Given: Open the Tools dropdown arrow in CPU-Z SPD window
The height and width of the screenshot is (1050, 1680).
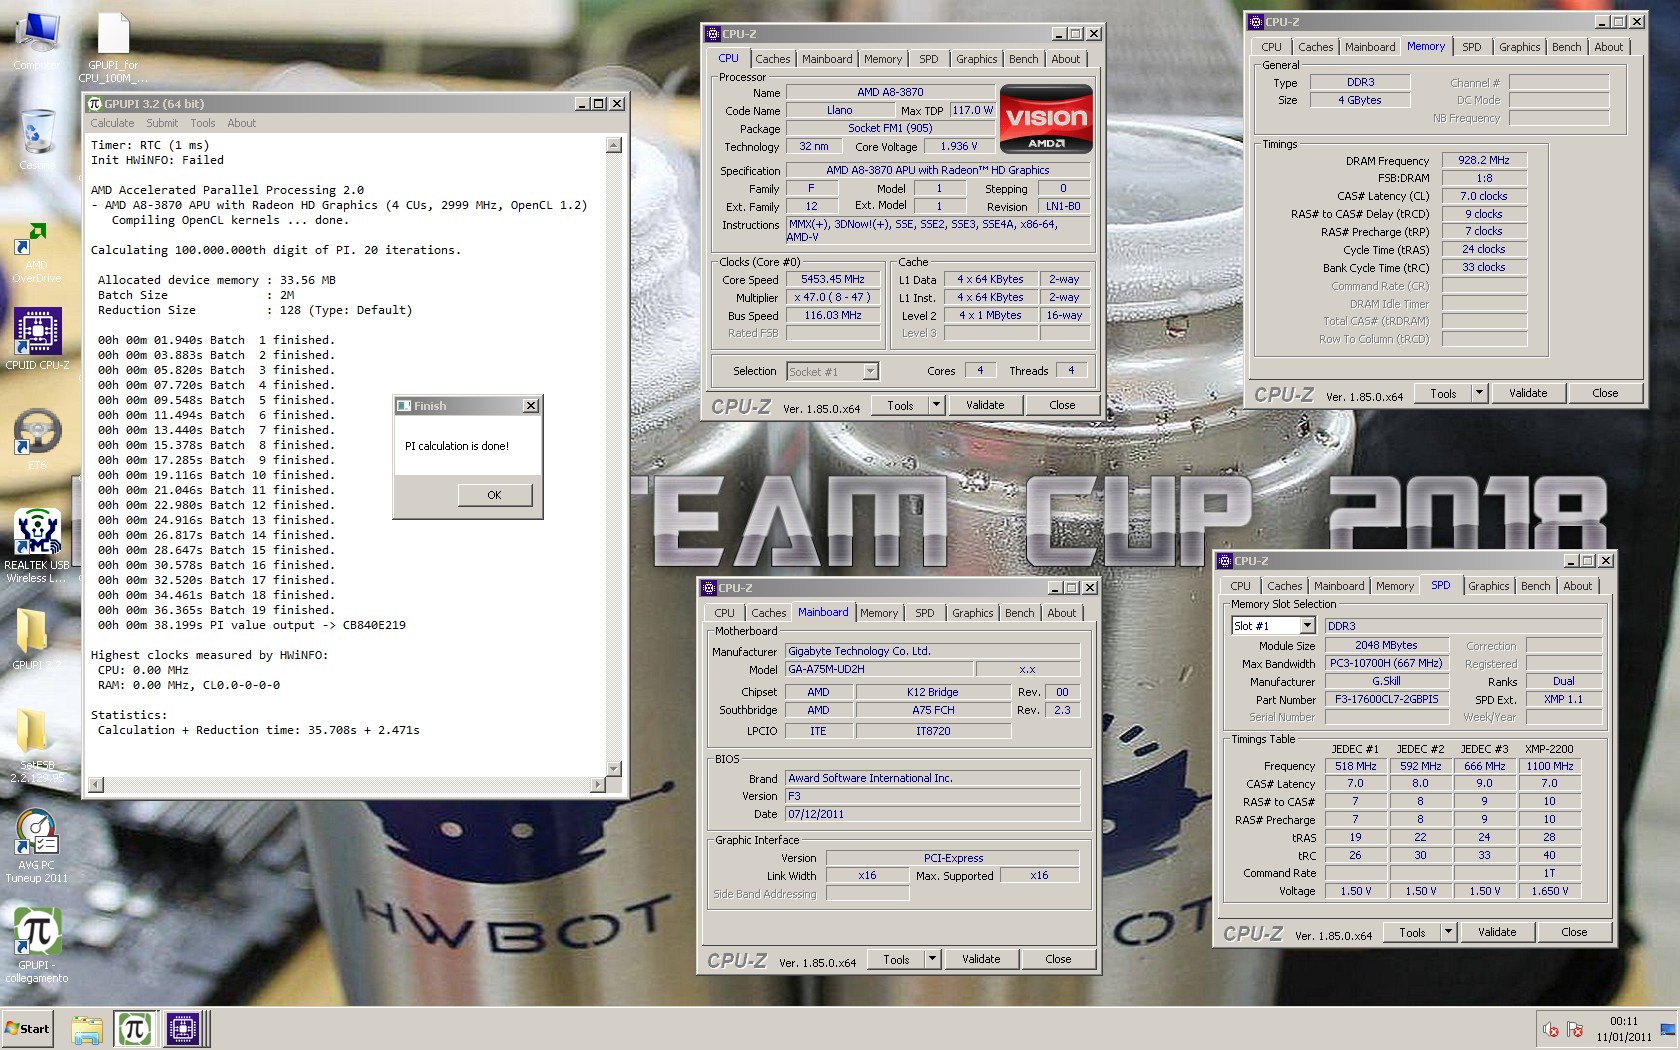Looking at the screenshot, I should coord(1448,932).
